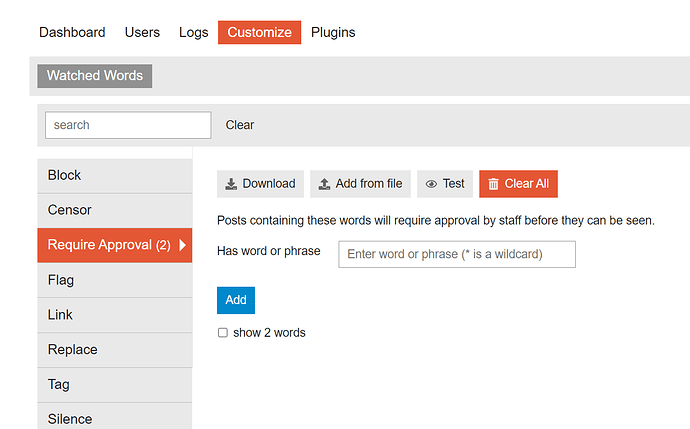Click the download arrow icon
This screenshot has height=429, width=690.
[x=231, y=184]
